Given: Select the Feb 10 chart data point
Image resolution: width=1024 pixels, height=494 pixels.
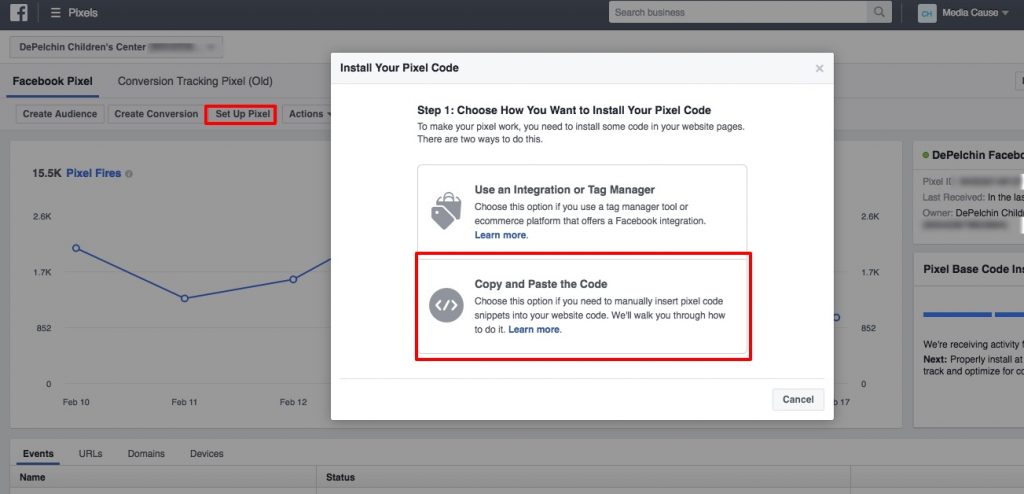Looking at the screenshot, I should tap(76, 248).
